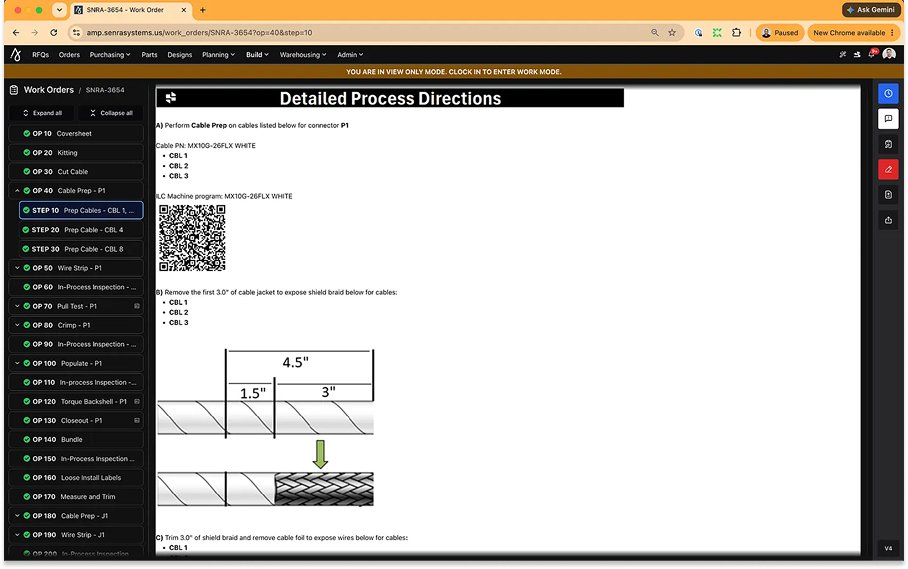Click the V4 version badge
Viewport: 908px width, 569px height.
(x=888, y=548)
